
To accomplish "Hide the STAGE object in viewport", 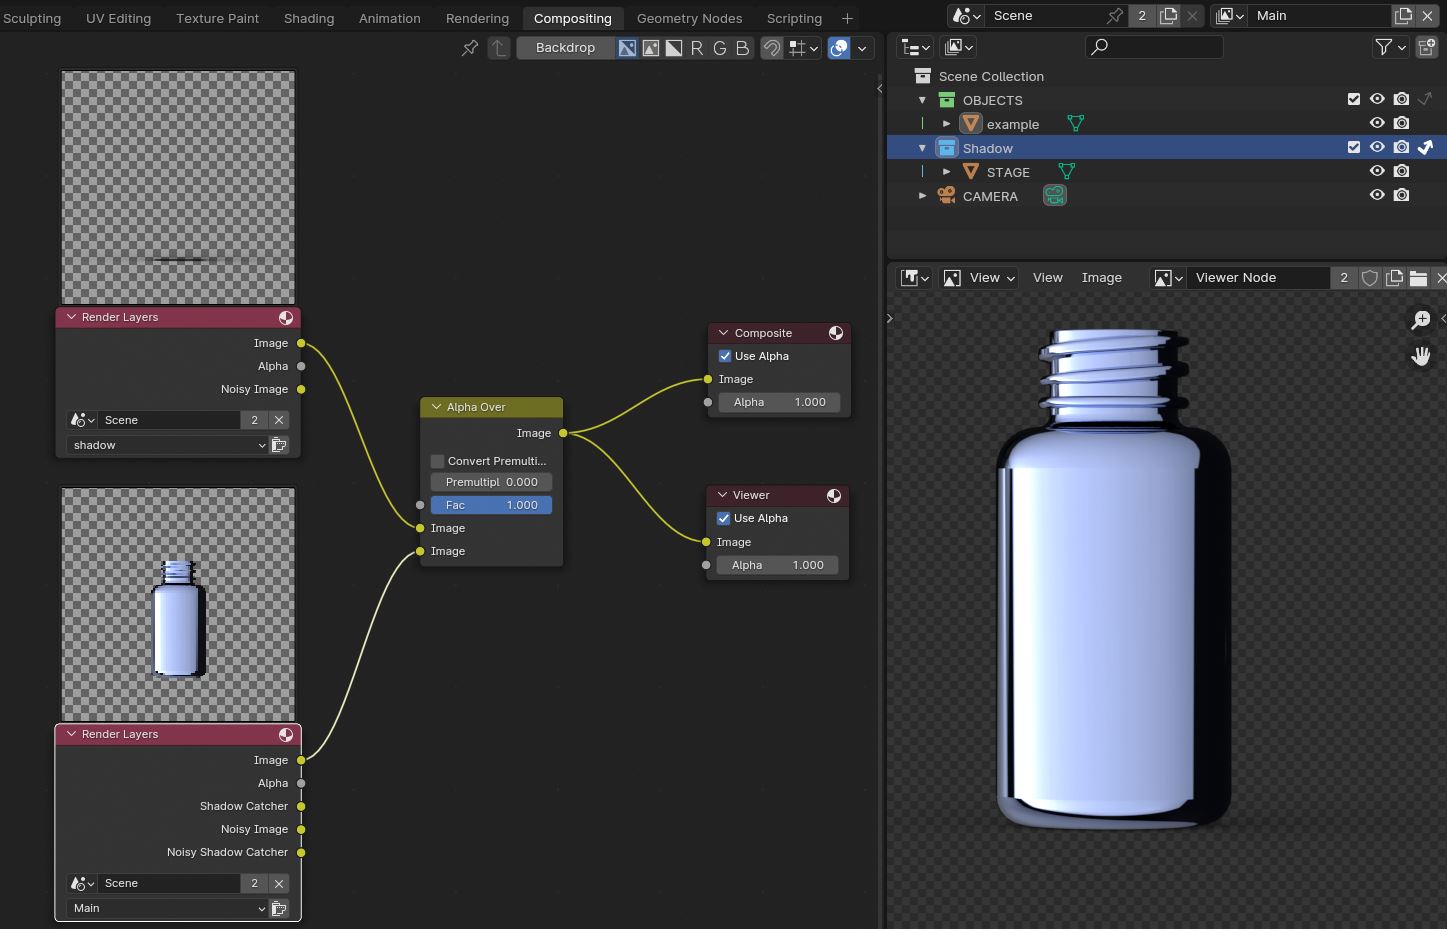I will point(1377,171).
